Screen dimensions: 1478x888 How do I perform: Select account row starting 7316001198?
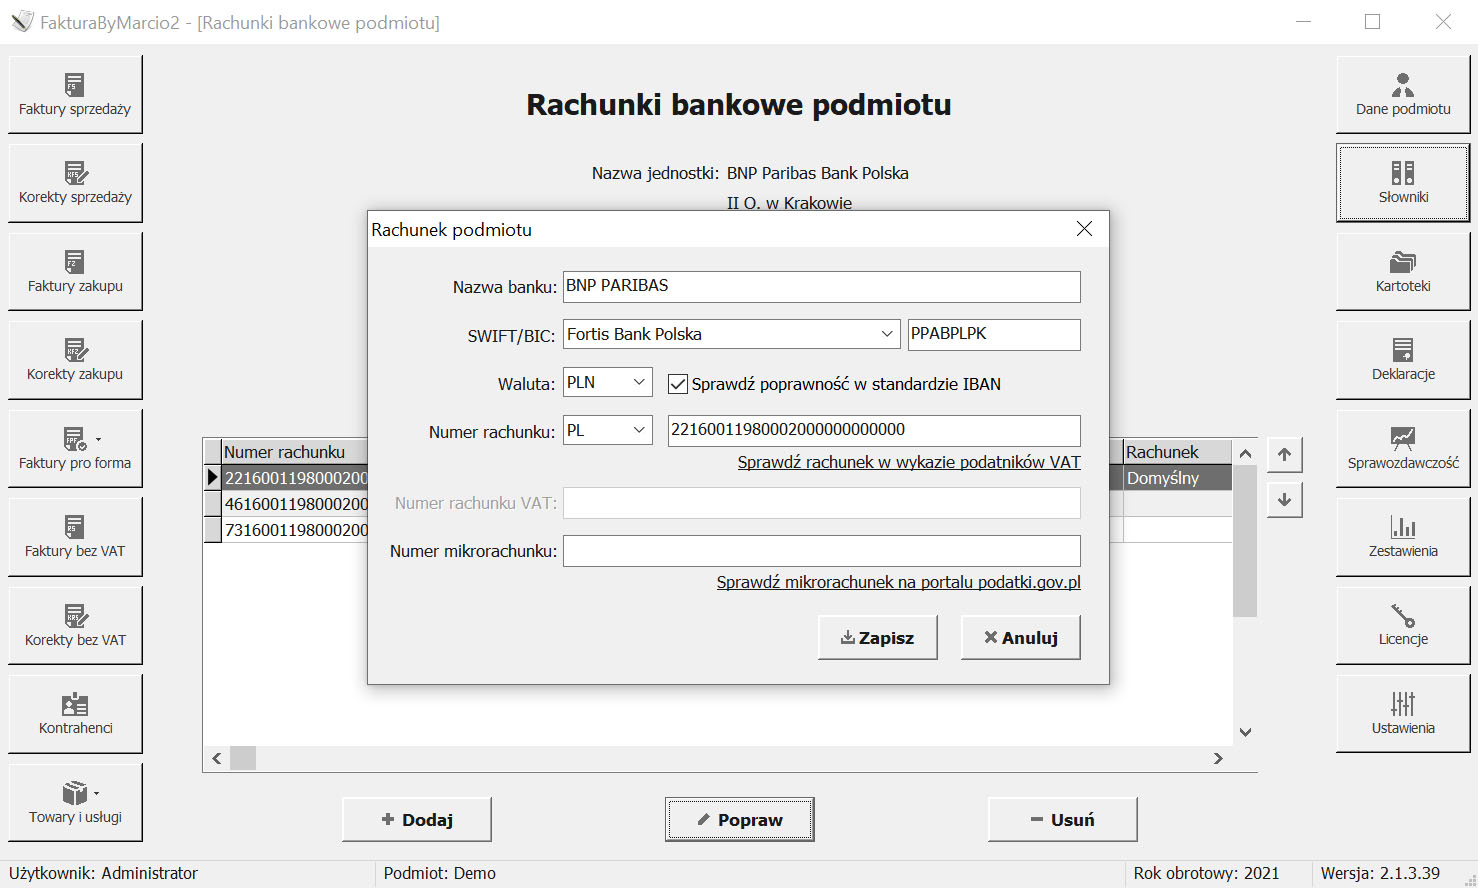(294, 530)
